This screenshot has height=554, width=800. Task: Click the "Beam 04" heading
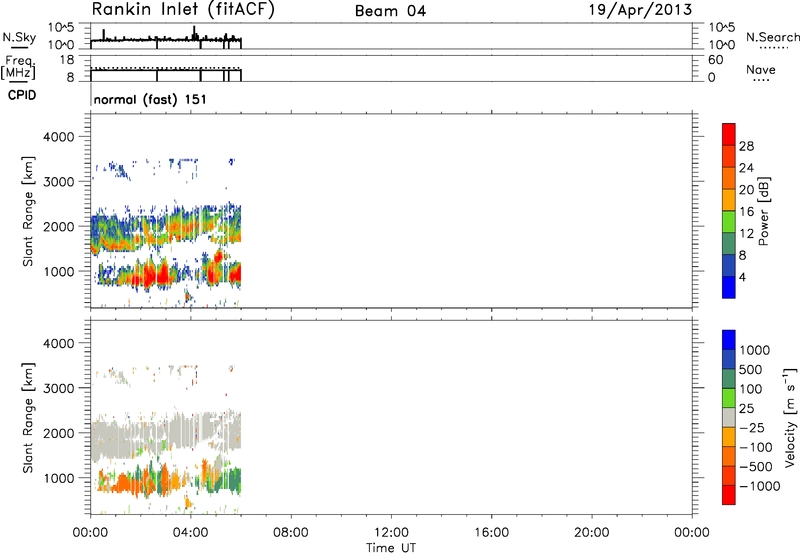click(x=390, y=11)
